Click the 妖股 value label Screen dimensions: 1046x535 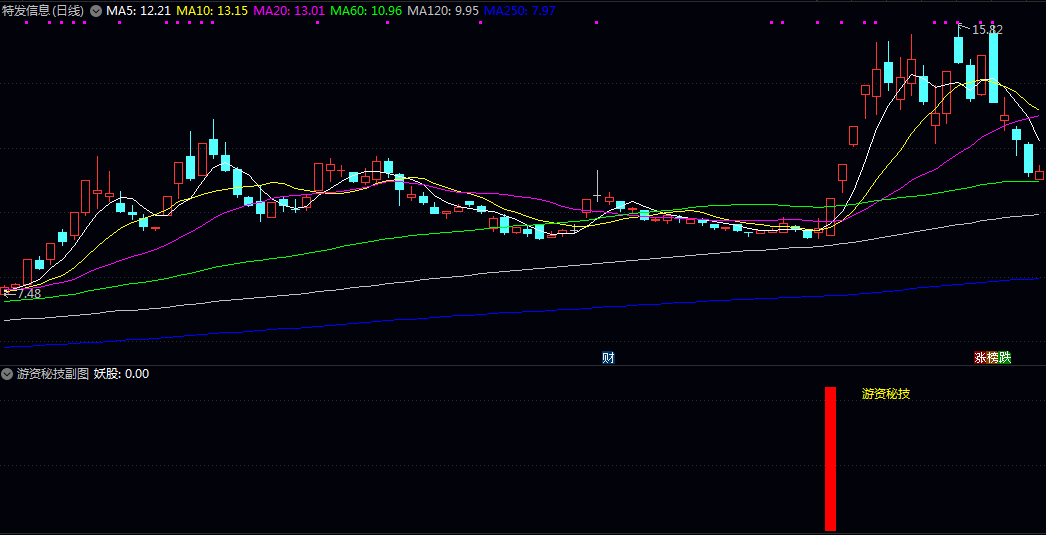tap(121, 374)
